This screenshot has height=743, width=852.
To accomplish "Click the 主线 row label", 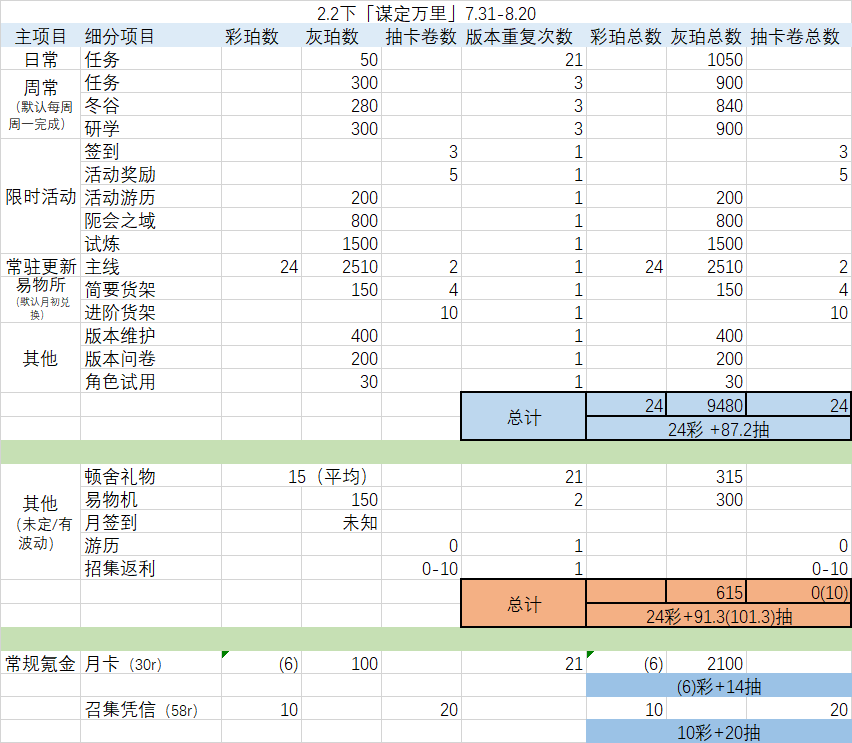I will [151, 266].
